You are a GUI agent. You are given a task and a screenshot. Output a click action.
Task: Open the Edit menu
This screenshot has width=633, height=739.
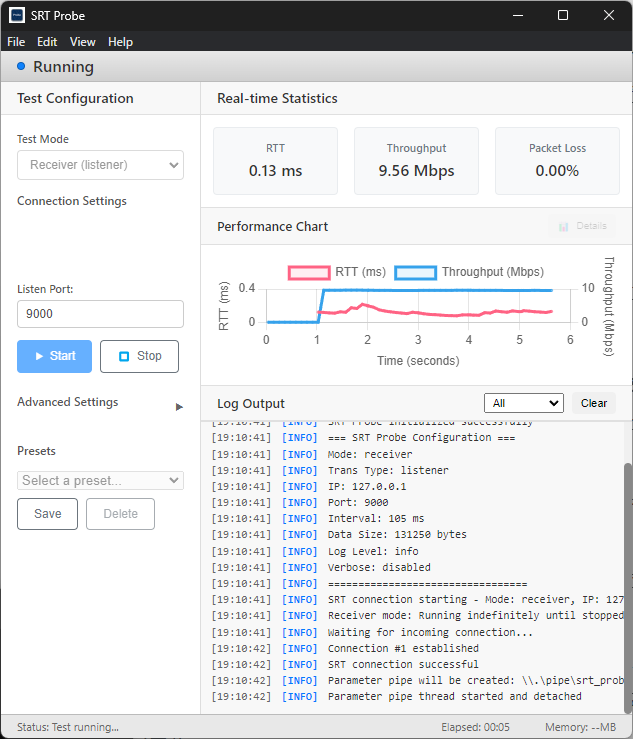pyautogui.click(x=47, y=42)
